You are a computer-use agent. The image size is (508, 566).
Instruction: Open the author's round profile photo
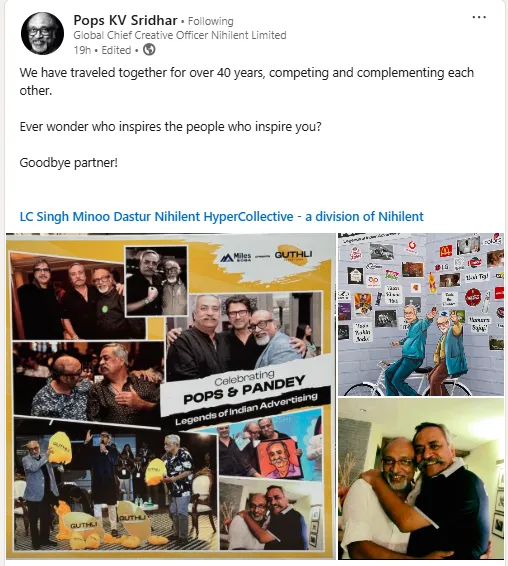click(43, 34)
